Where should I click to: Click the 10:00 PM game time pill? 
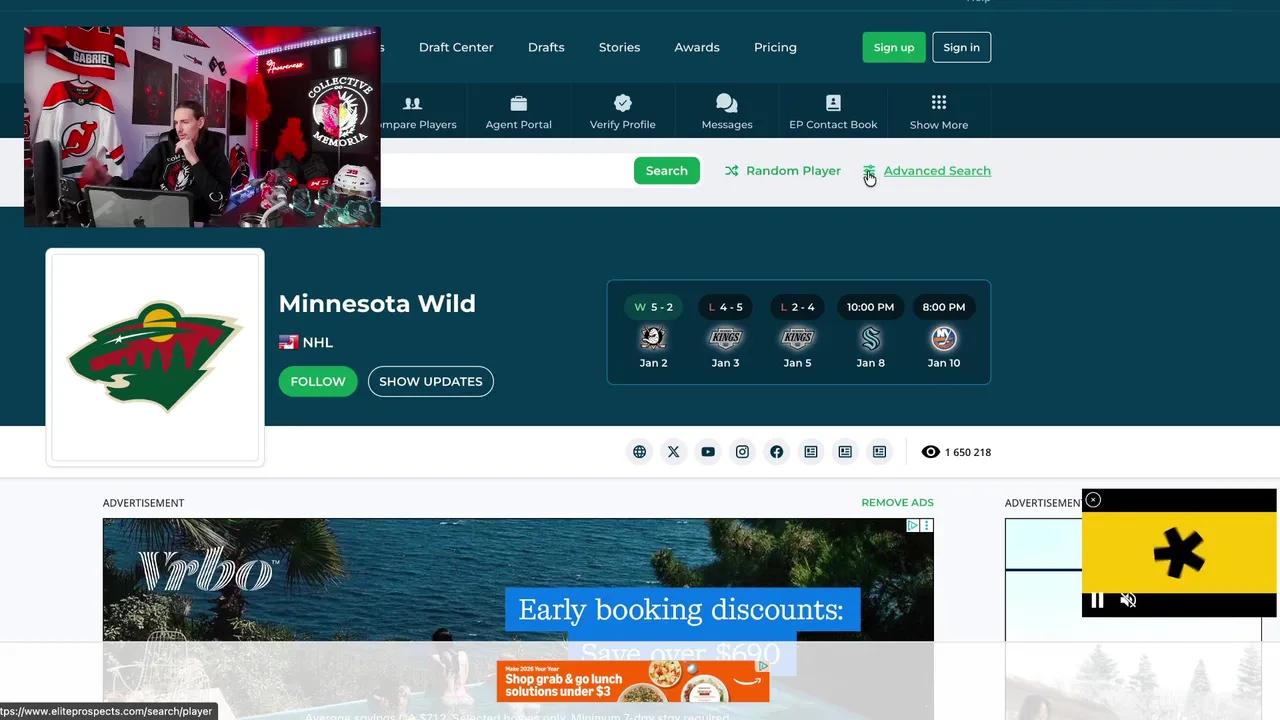(871, 307)
